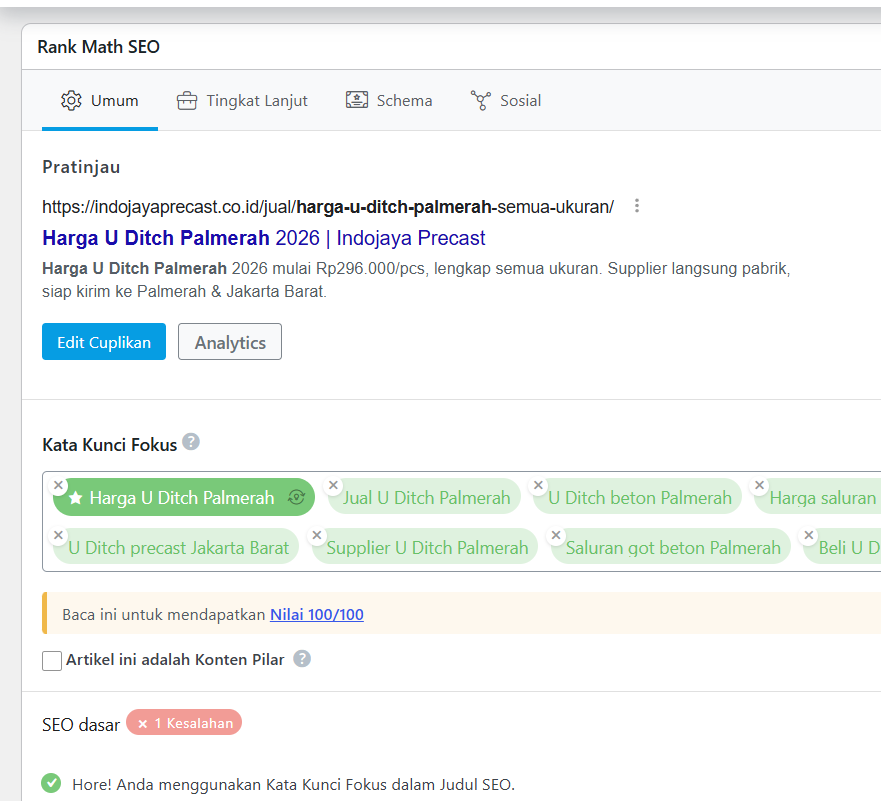Click the Sosial tab's share-nodes icon

[x=481, y=101]
